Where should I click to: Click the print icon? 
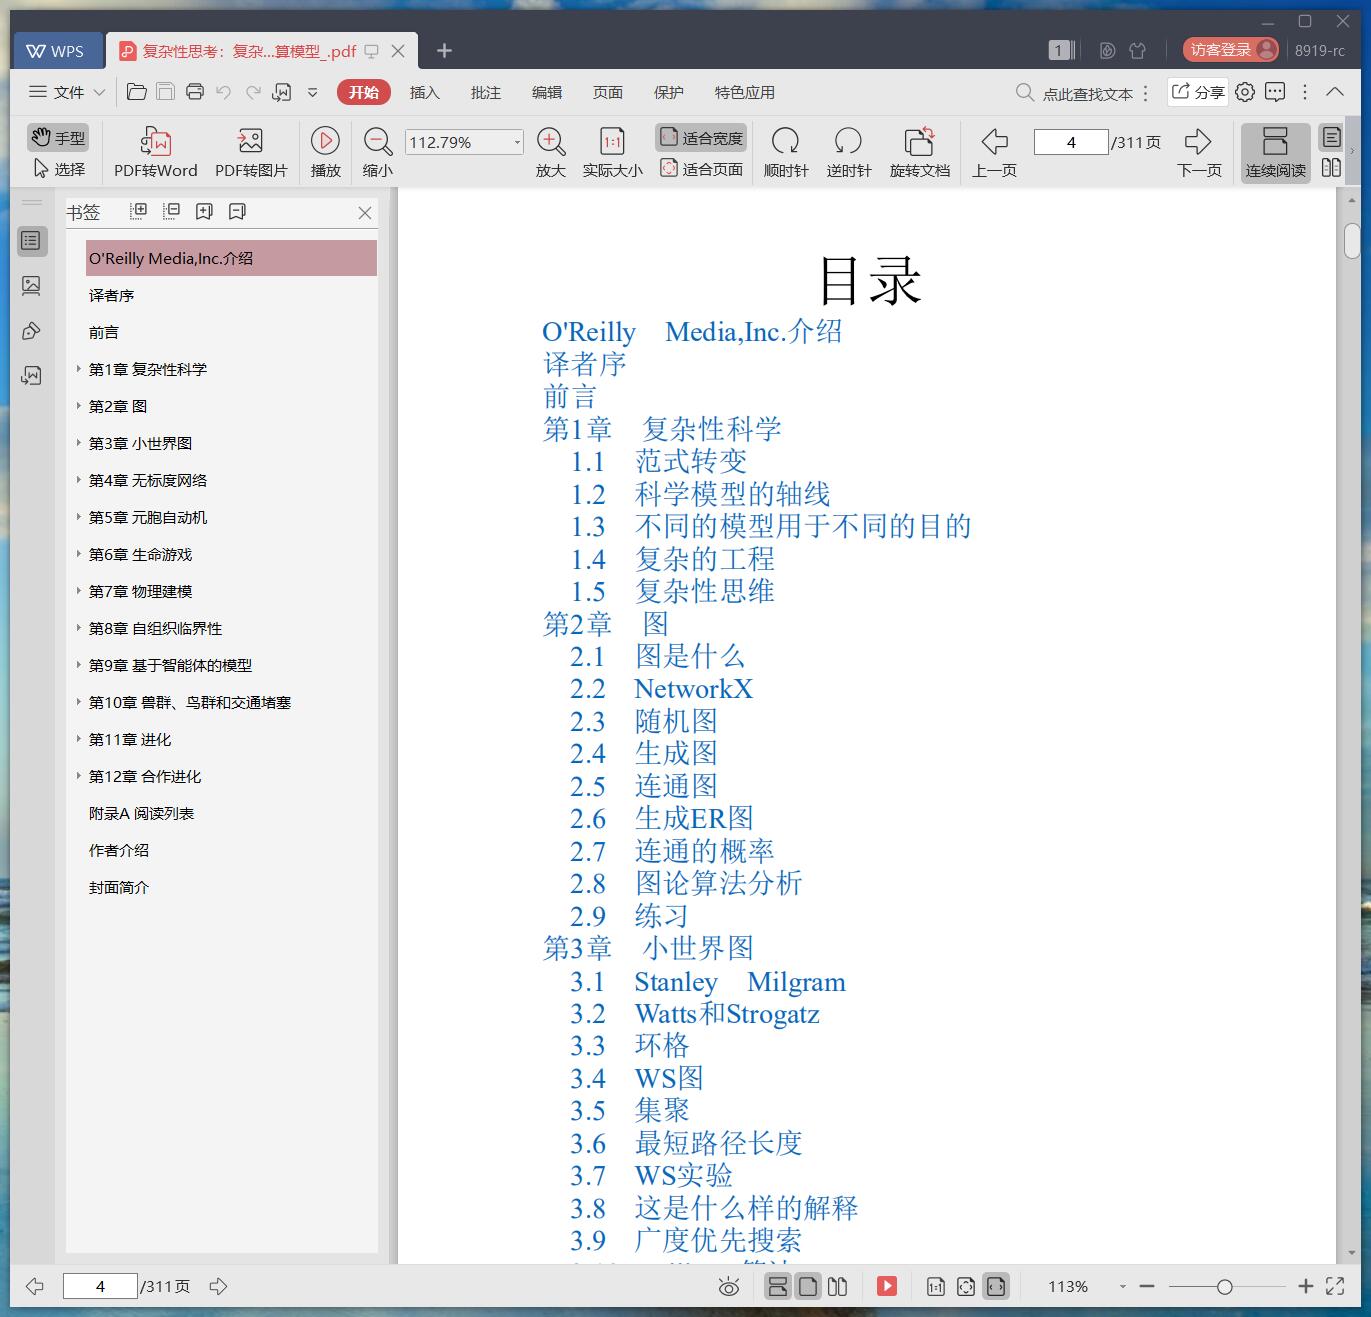pos(195,92)
